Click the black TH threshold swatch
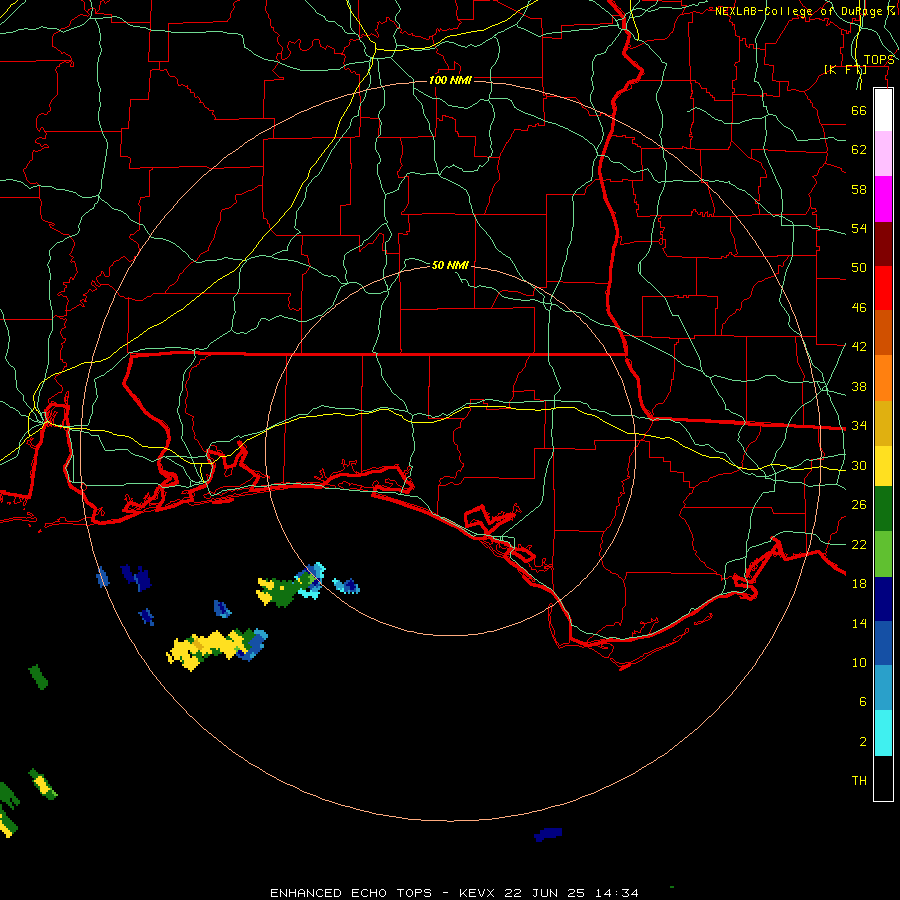The image size is (900, 900). click(883, 778)
